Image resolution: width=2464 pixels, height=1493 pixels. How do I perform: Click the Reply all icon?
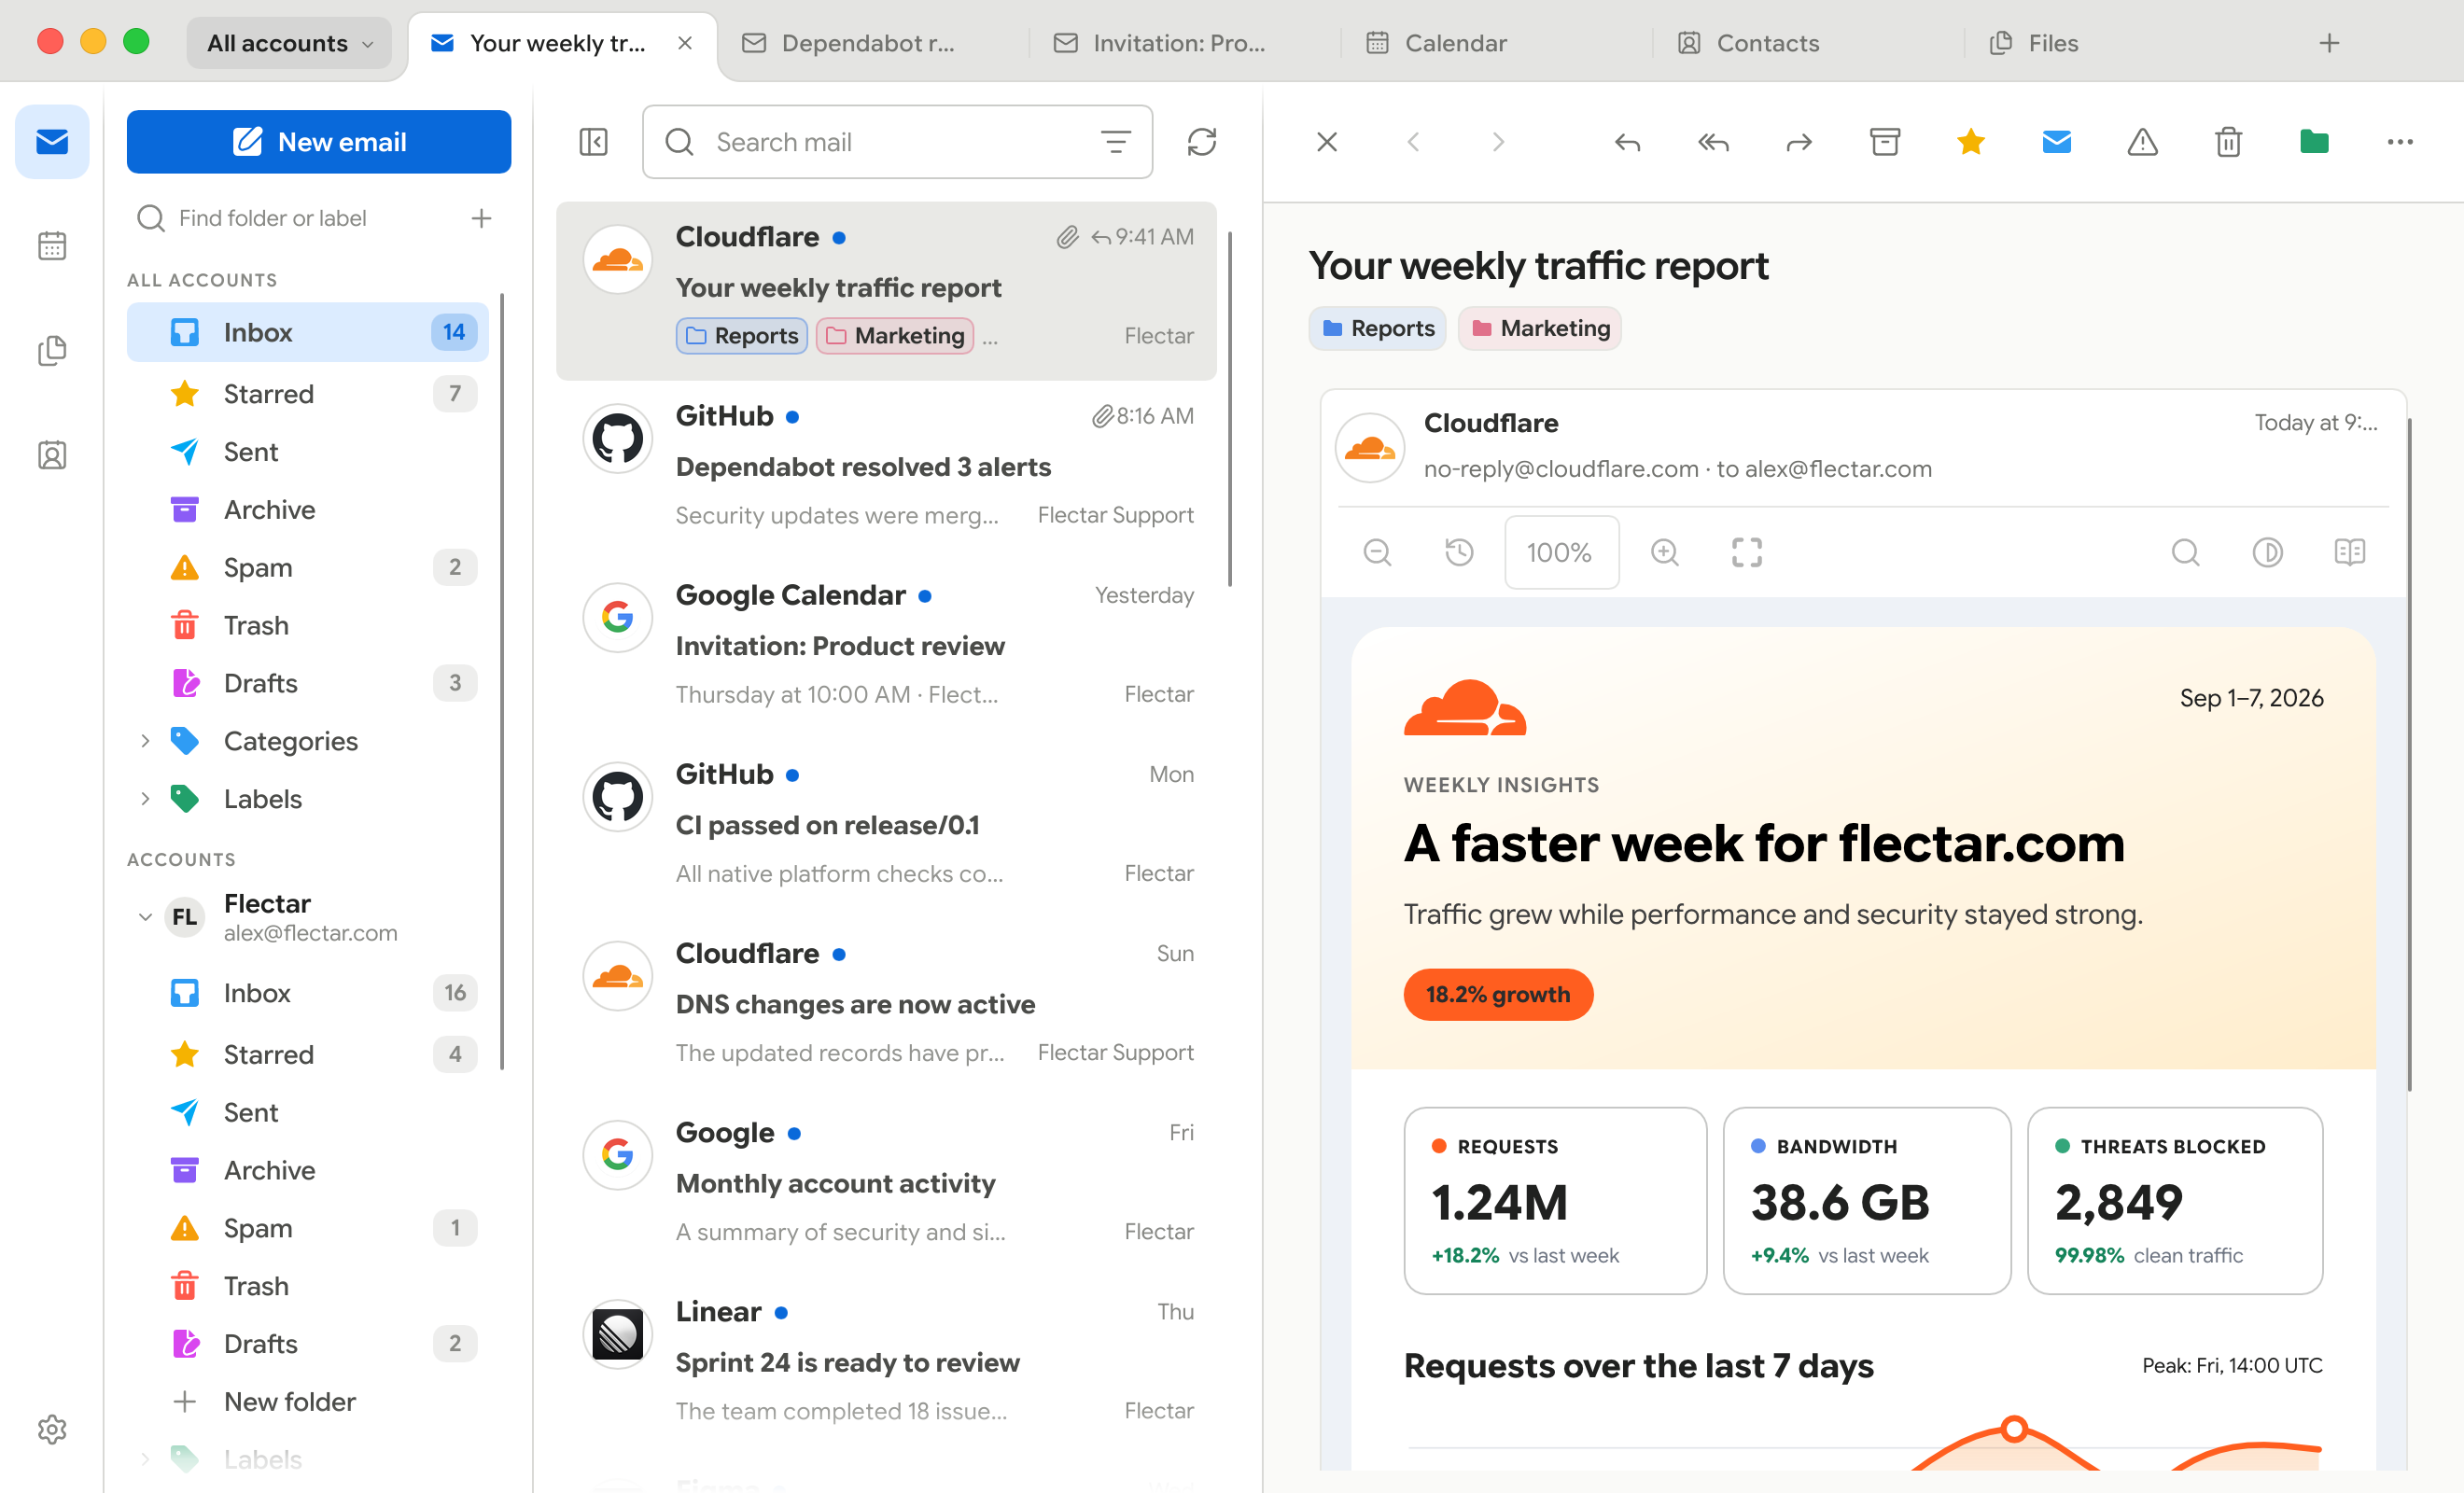pyautogui.click(x=1713, y=143)
